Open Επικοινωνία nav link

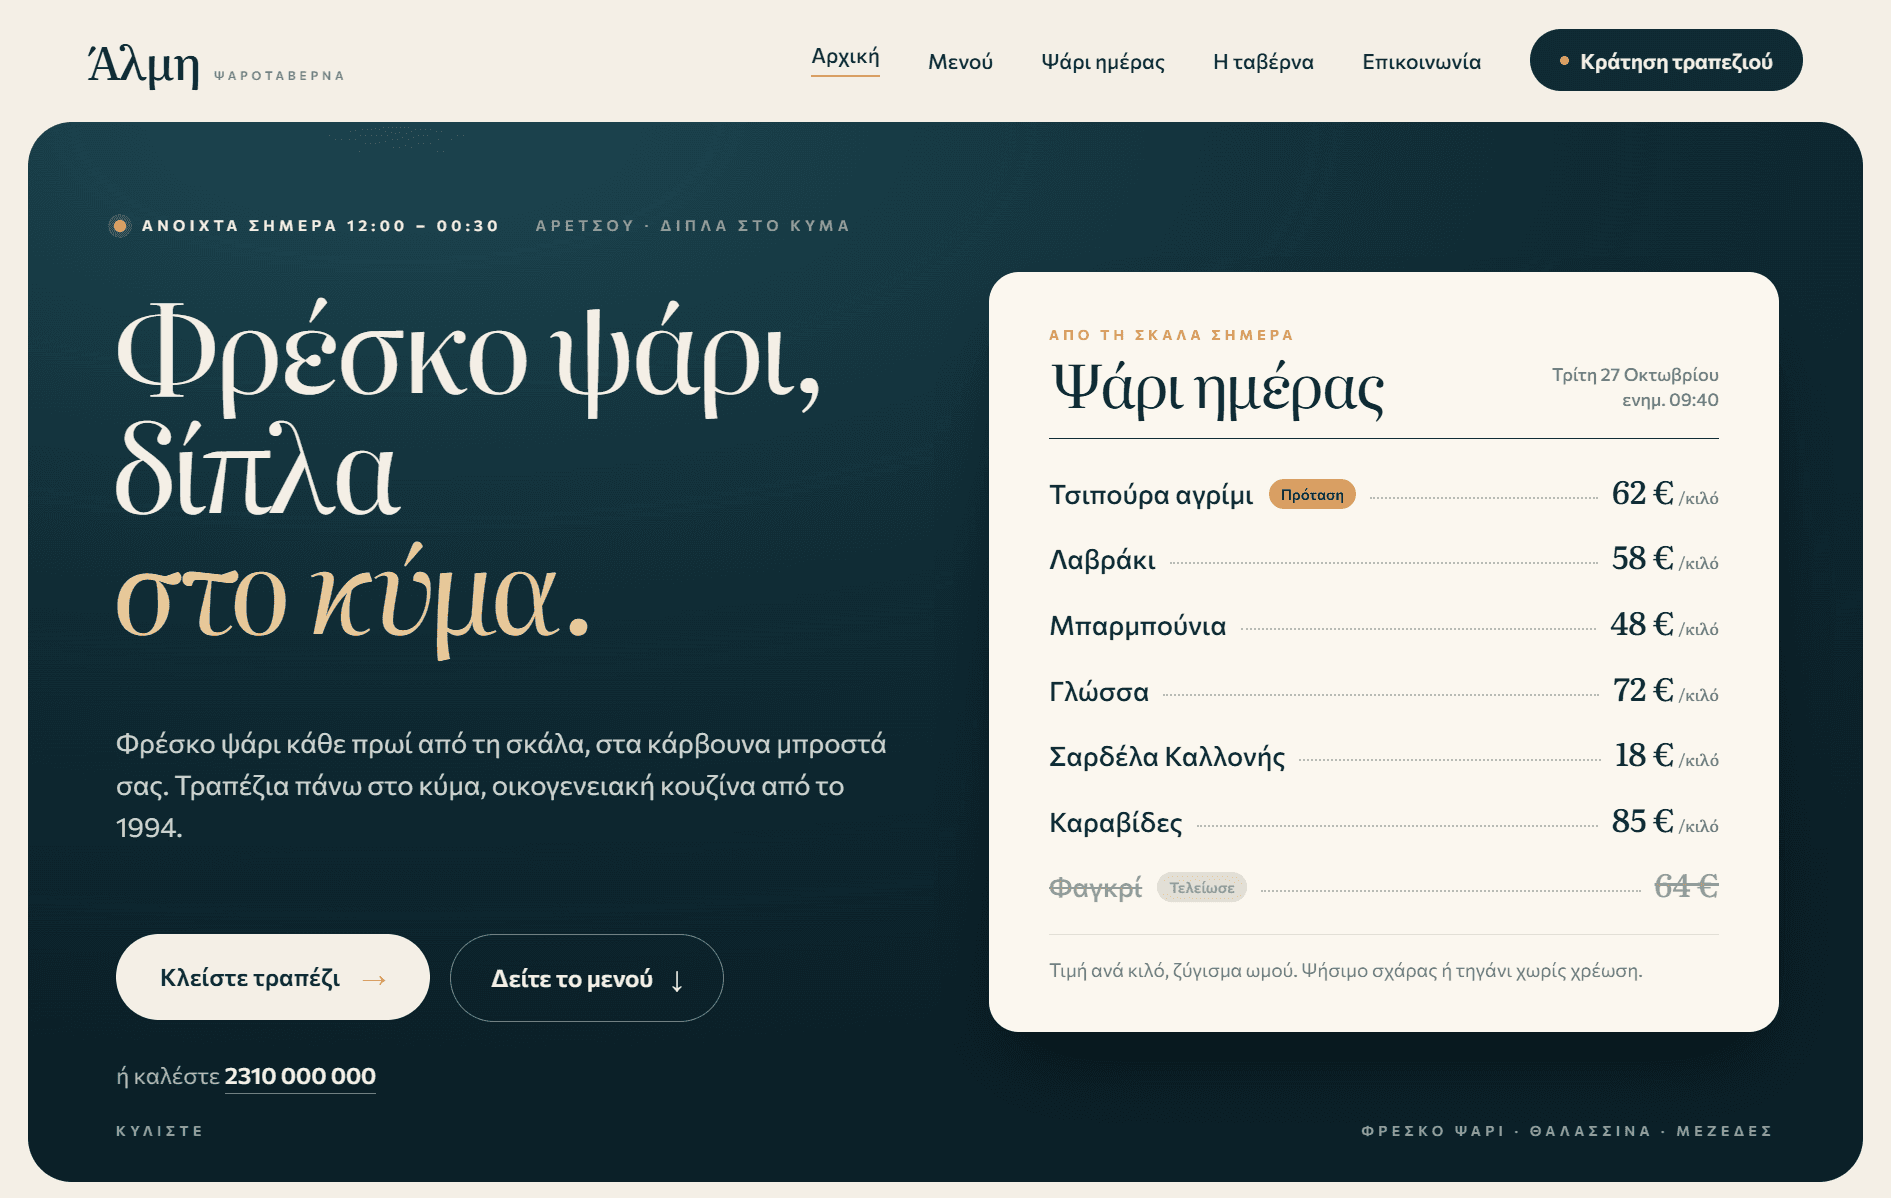(1421, 62)
